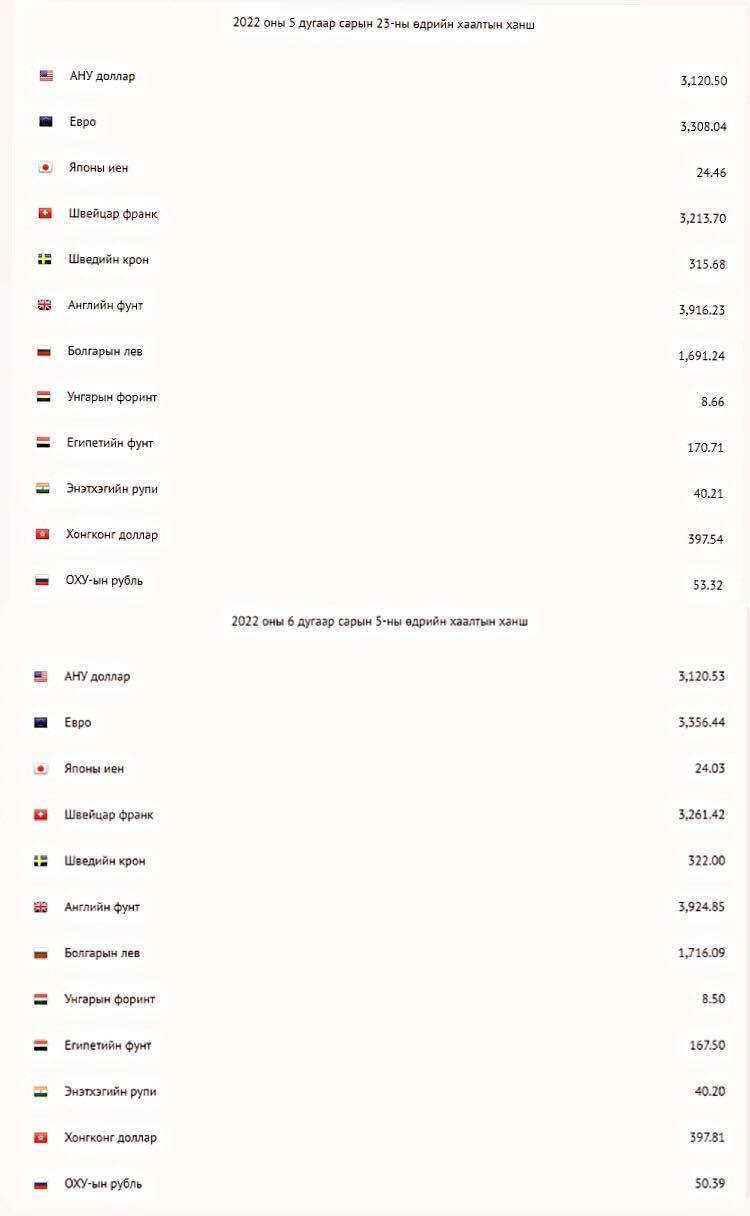The height and width of the screenshot is (1216, 750).
Task: Click the Энэтхэгийн рупи label in the May 23 table
Action: [111, 489]
